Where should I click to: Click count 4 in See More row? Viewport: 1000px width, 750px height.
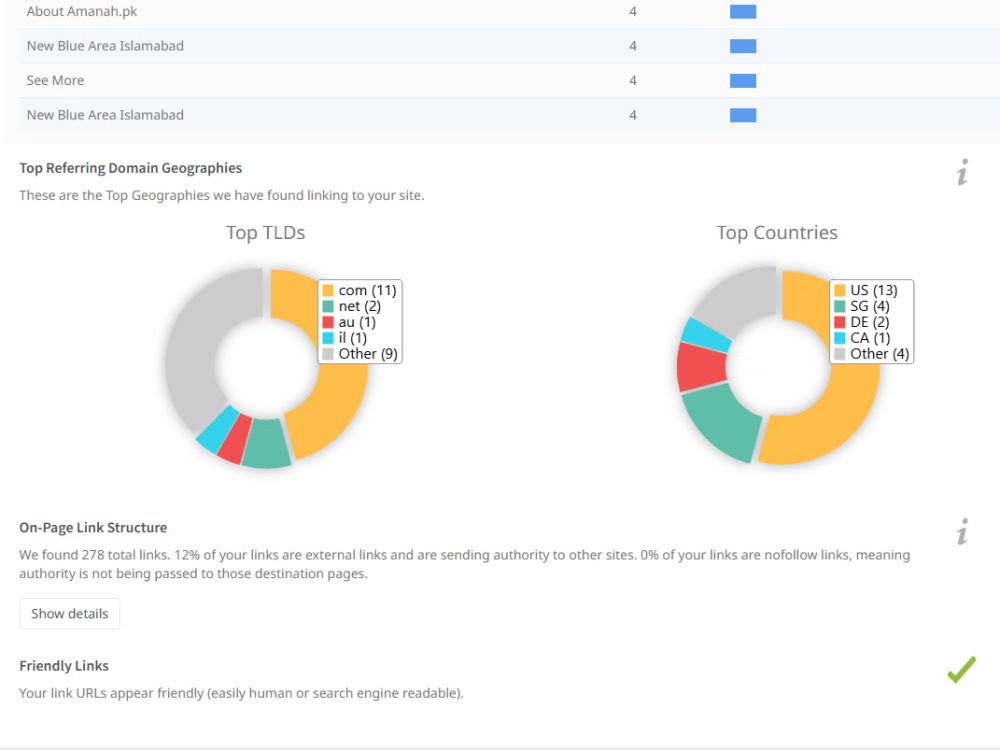pyautogui.click(x=633, y=80)
